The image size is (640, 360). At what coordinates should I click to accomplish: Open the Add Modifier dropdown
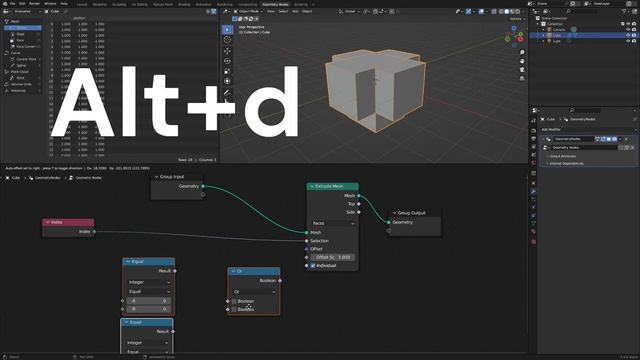[588, 129]
